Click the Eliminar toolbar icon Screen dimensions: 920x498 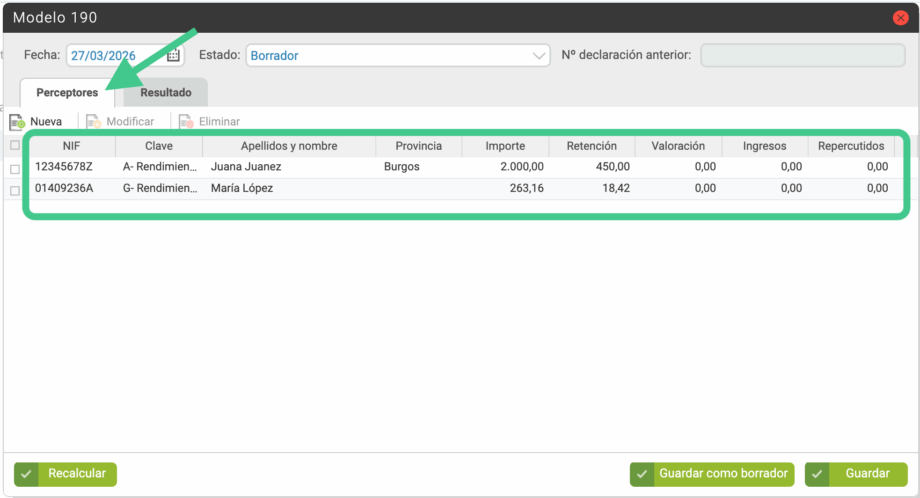[185, 122]
